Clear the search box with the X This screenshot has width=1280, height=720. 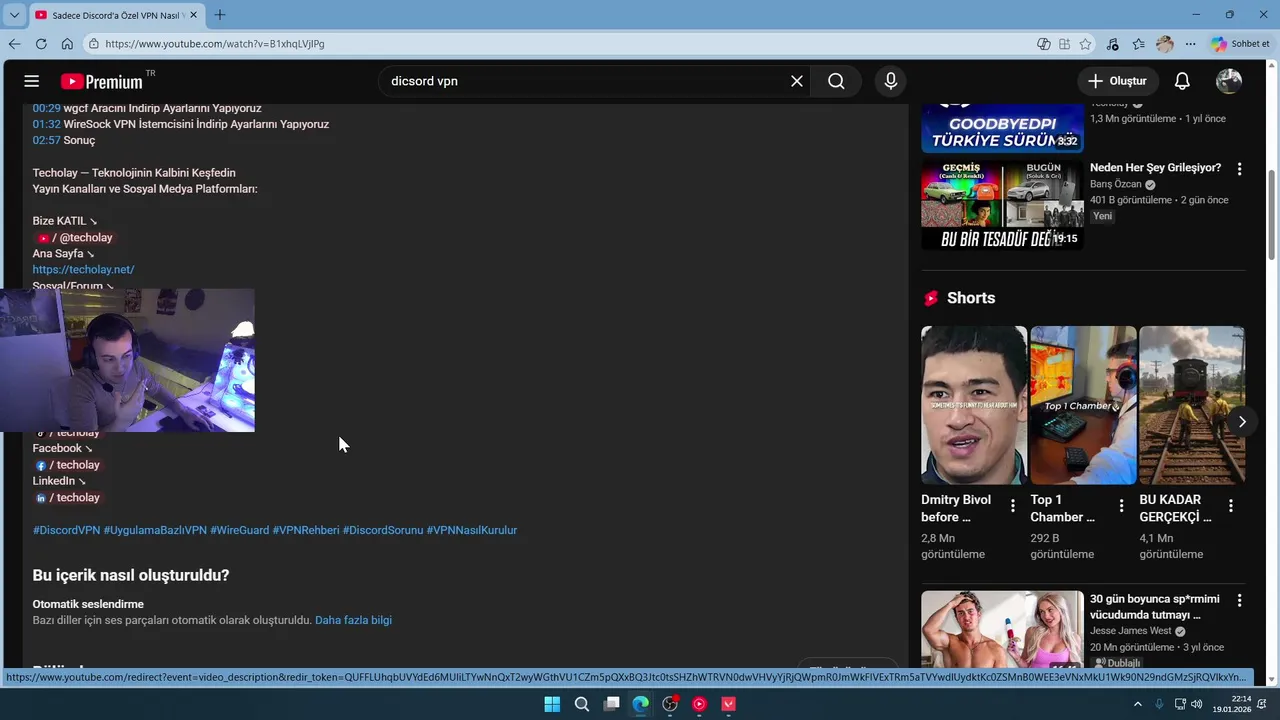pyautogui.click(x=797, y=81)
